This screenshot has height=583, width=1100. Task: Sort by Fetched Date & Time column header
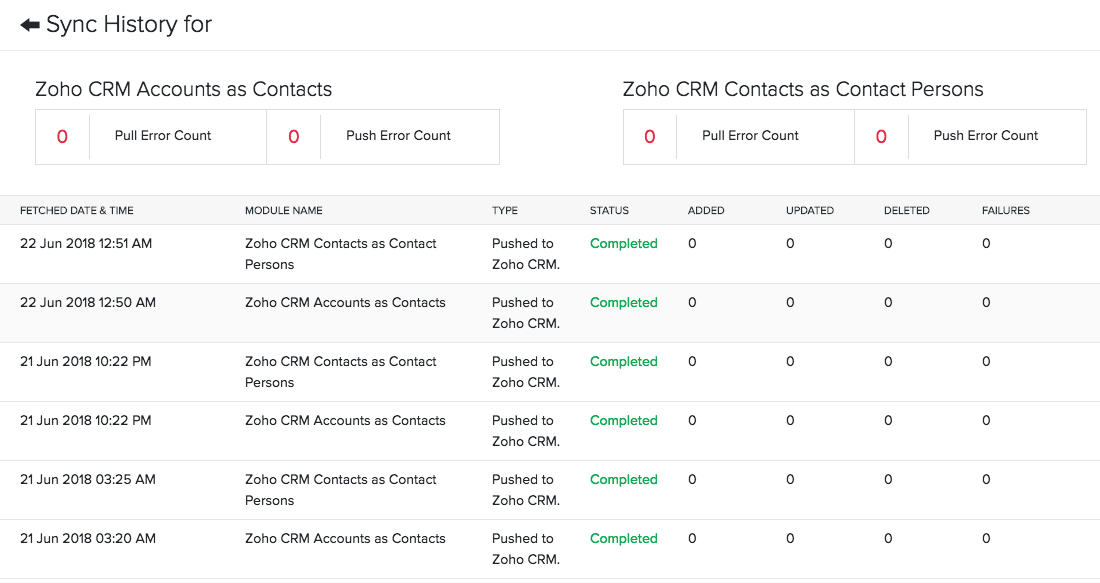tap(77, 211)
